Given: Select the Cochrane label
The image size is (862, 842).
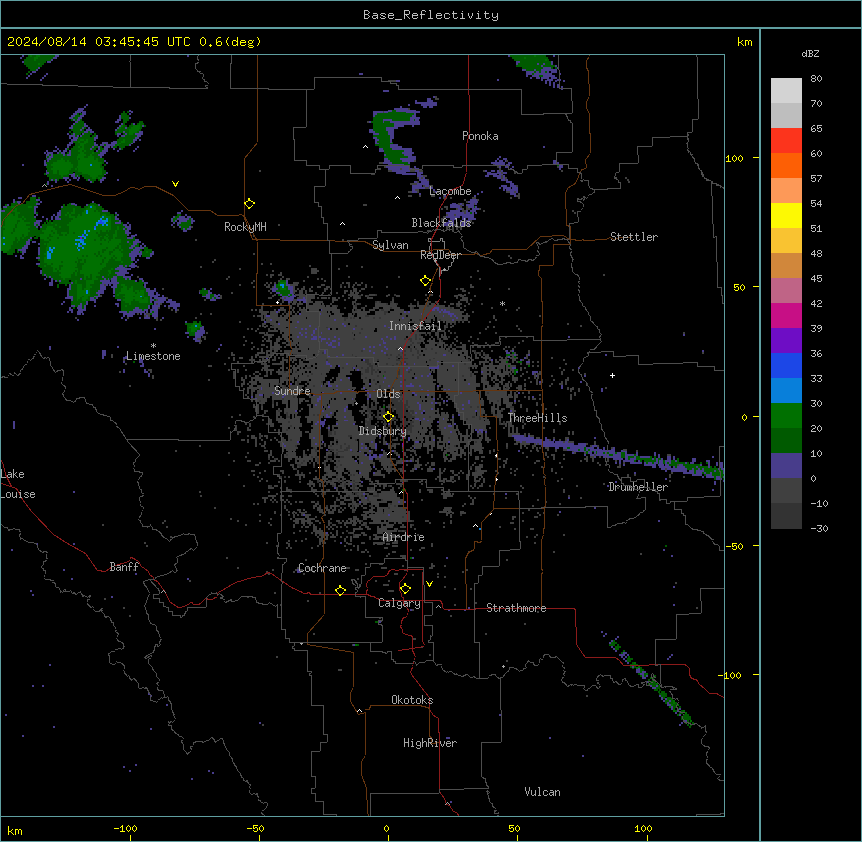Looking at the screenshot, I should point(322,568).
